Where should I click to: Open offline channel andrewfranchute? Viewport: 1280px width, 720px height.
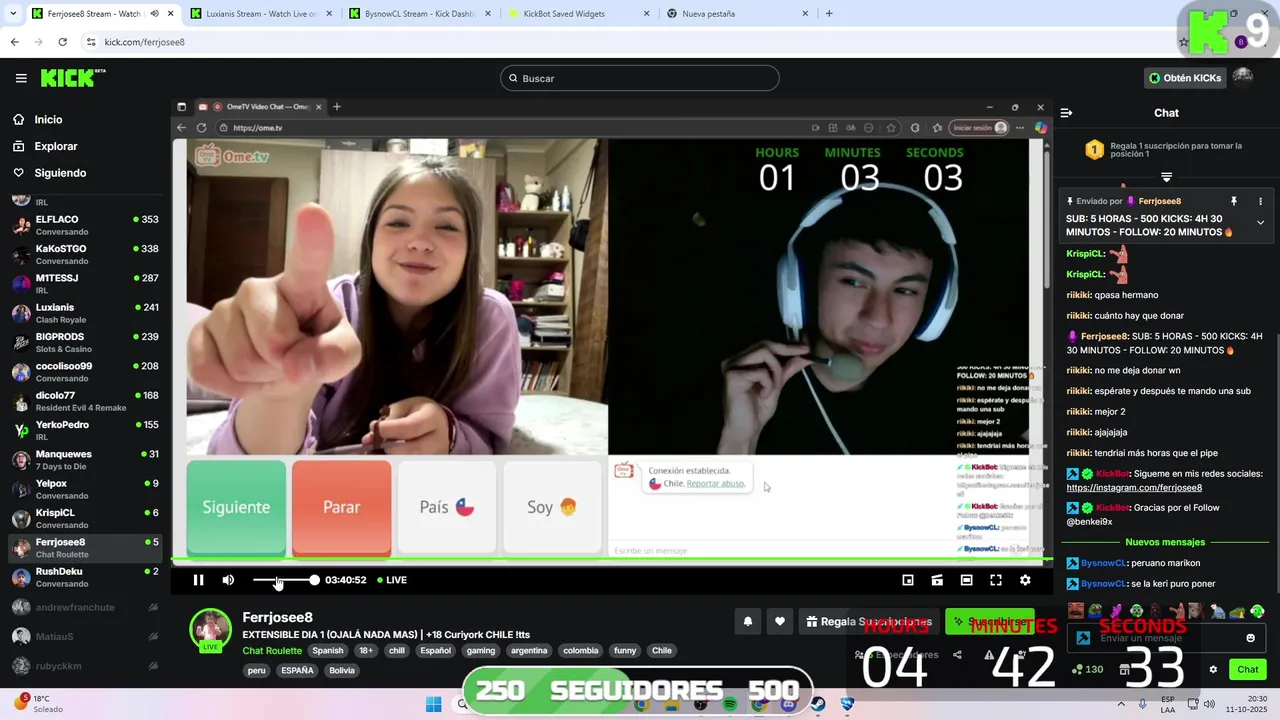(85, 607)
